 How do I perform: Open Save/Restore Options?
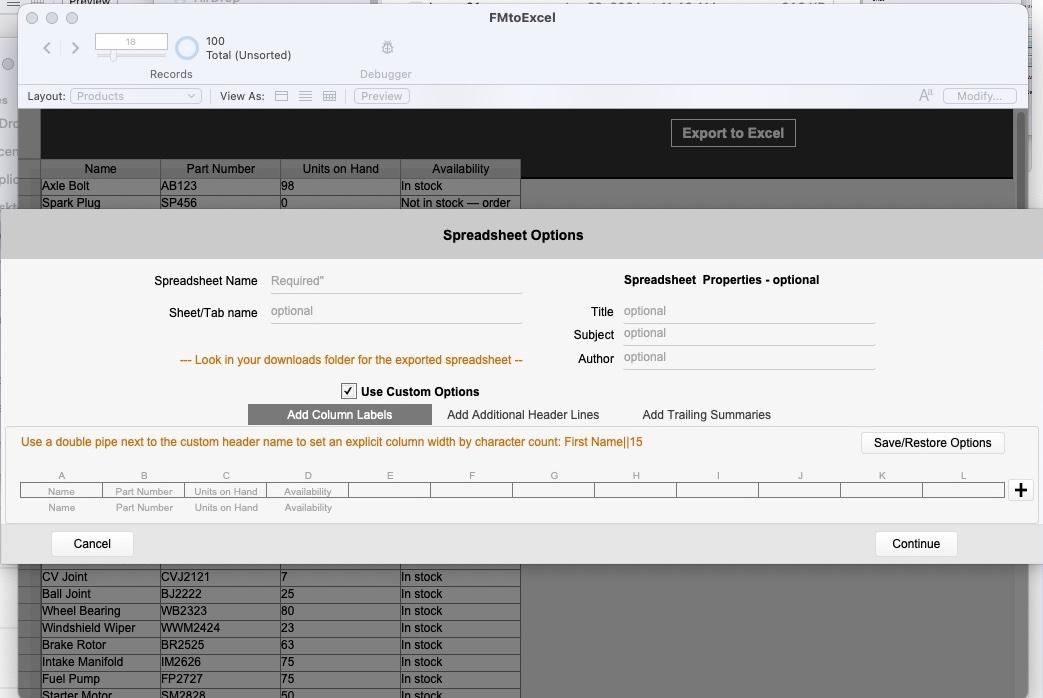pyautogui.click(x=932, y=442)
